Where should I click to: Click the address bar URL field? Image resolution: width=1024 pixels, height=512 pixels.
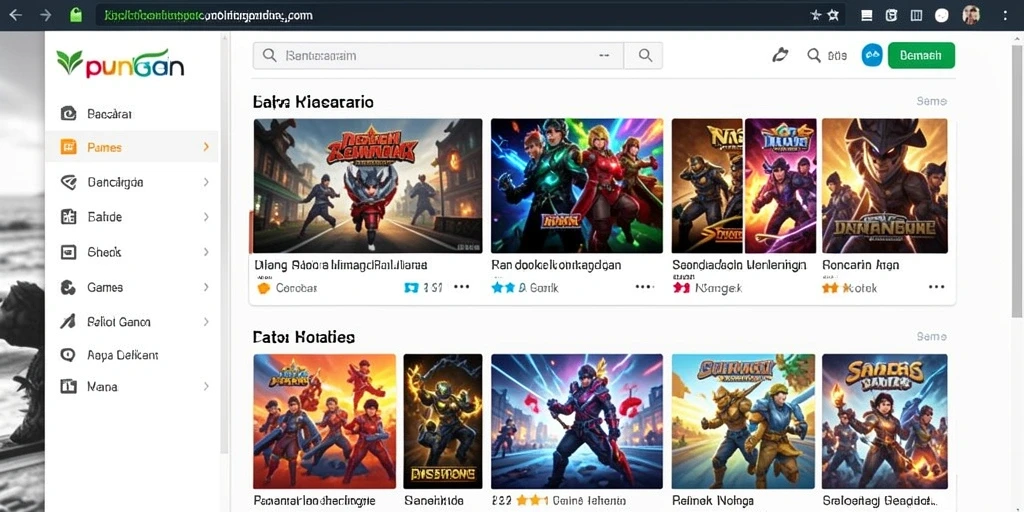pyautogui.click(x=470, y=15)
